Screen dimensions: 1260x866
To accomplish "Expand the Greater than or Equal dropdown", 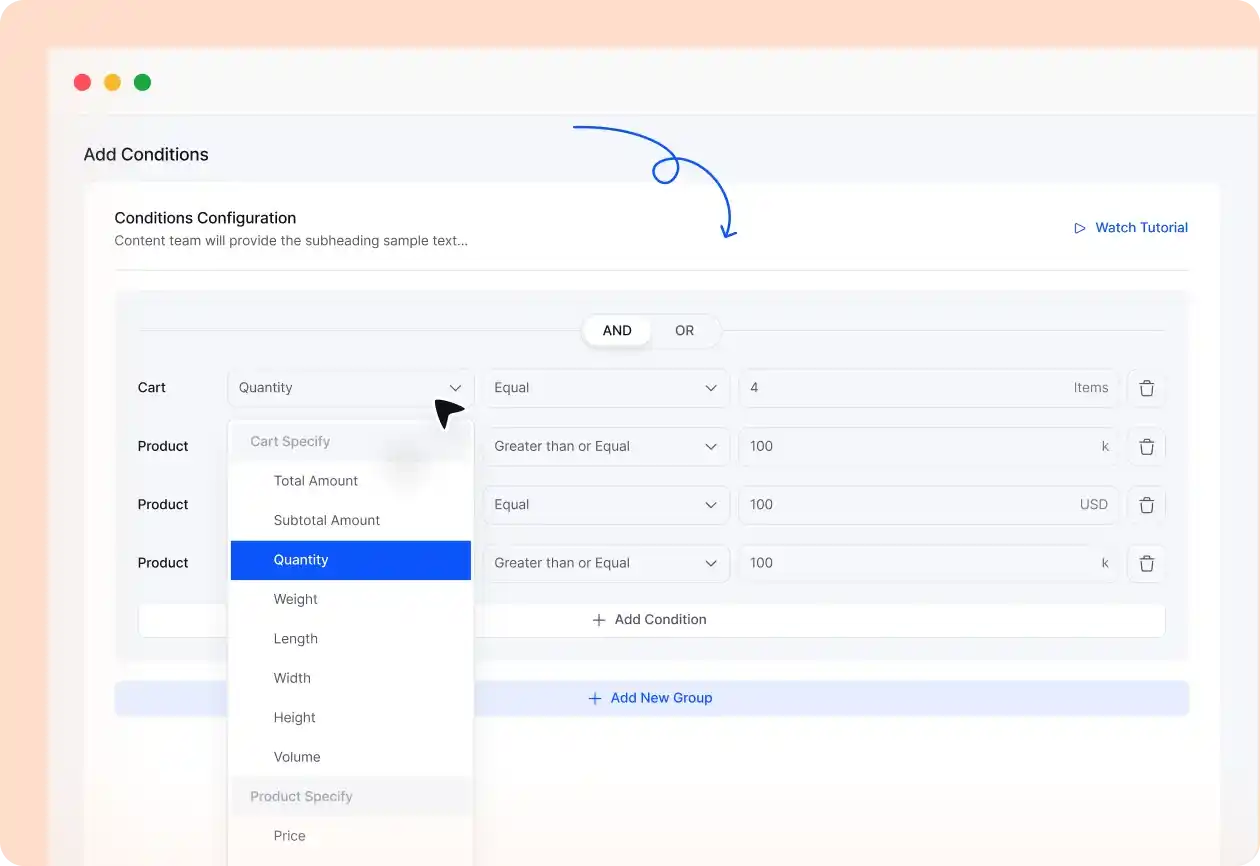I will (x=606, y=446).
